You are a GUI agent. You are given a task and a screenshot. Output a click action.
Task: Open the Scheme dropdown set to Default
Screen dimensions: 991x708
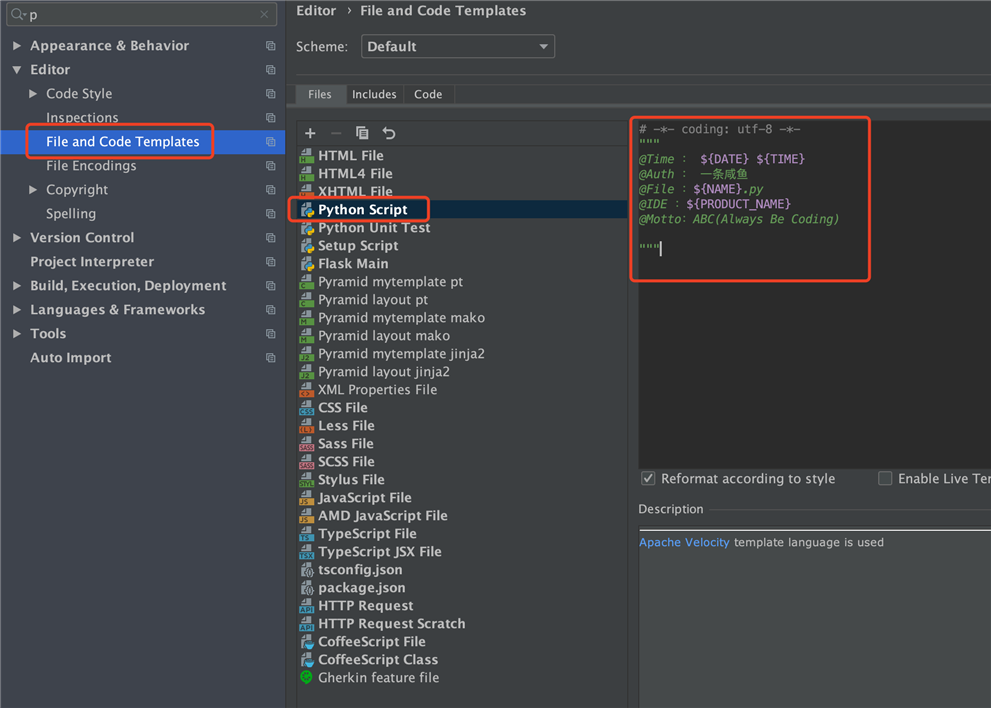point(458,47)
